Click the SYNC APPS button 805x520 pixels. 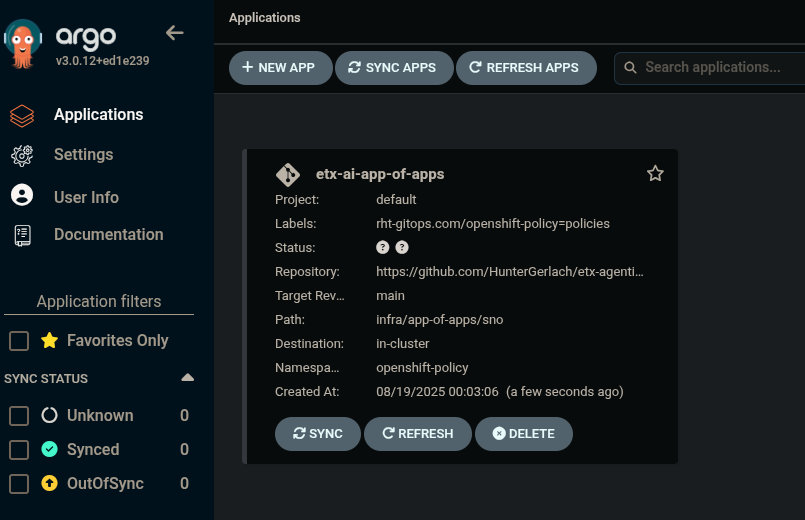coord(394,68)
